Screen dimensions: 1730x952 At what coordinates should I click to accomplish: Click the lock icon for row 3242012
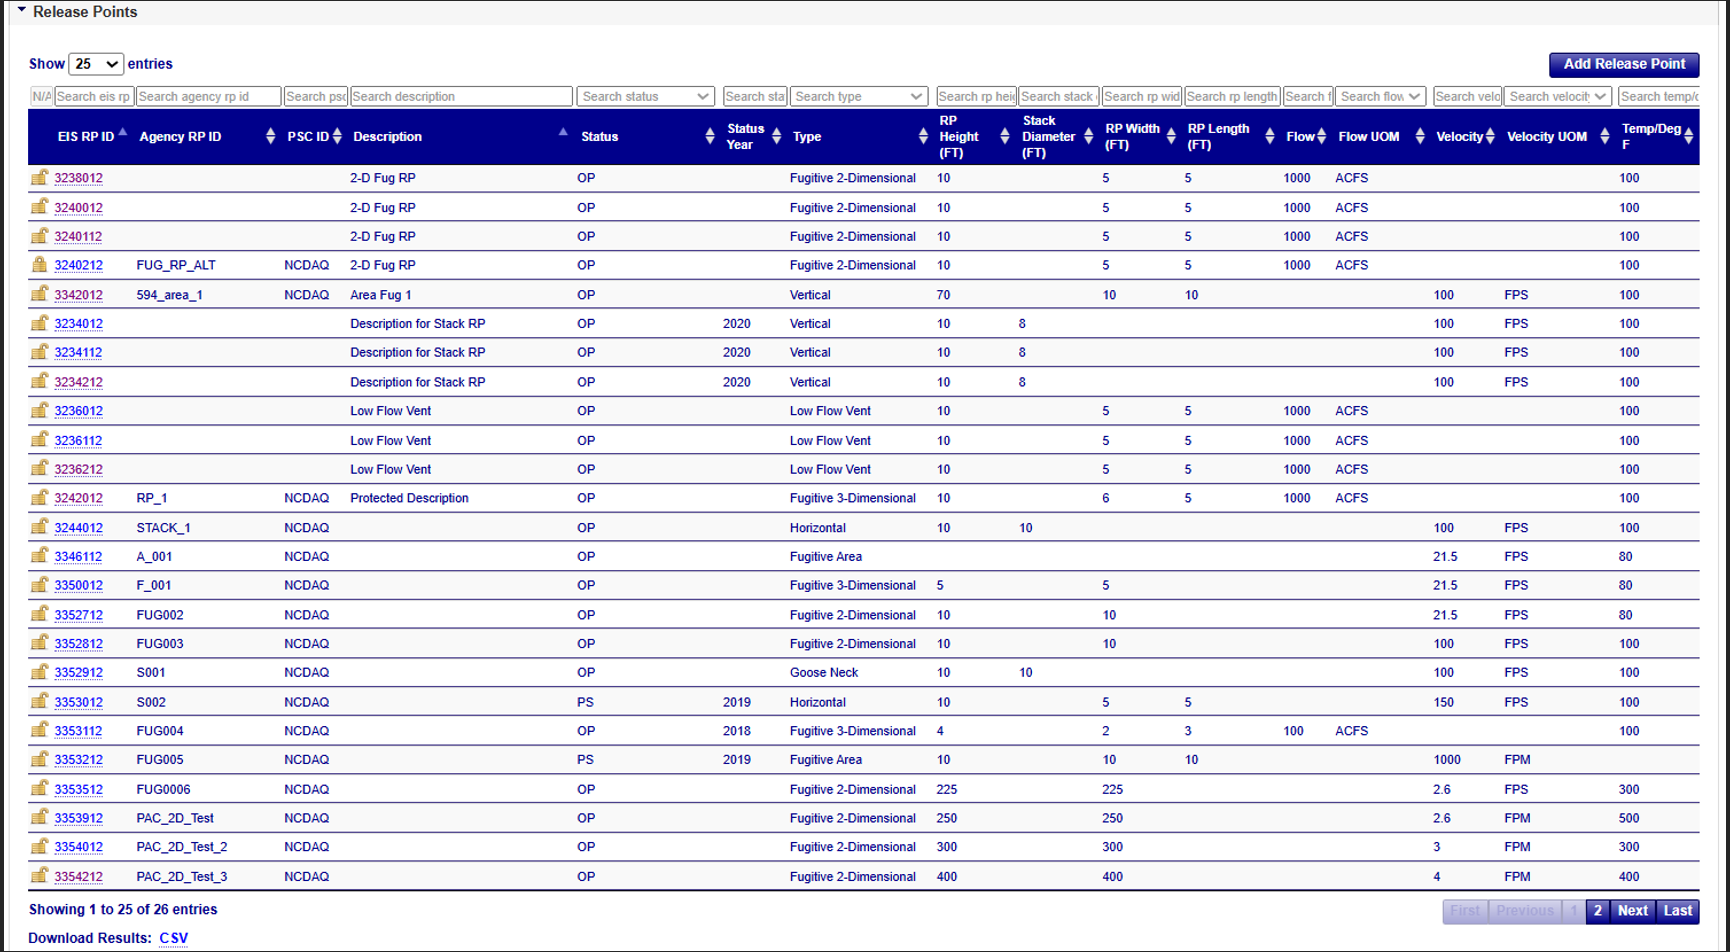tap(39, 496)
